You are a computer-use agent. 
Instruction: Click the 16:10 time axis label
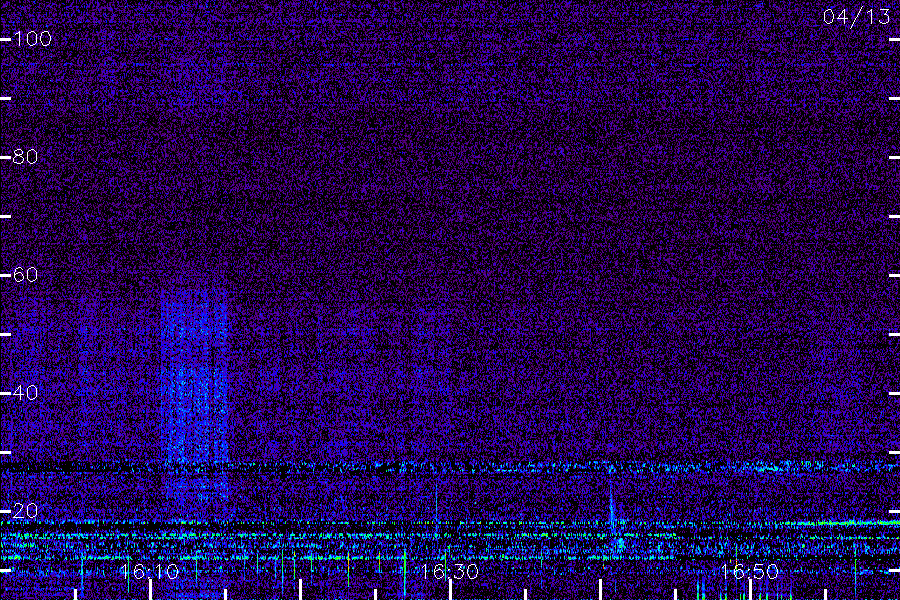click(149, 572)
